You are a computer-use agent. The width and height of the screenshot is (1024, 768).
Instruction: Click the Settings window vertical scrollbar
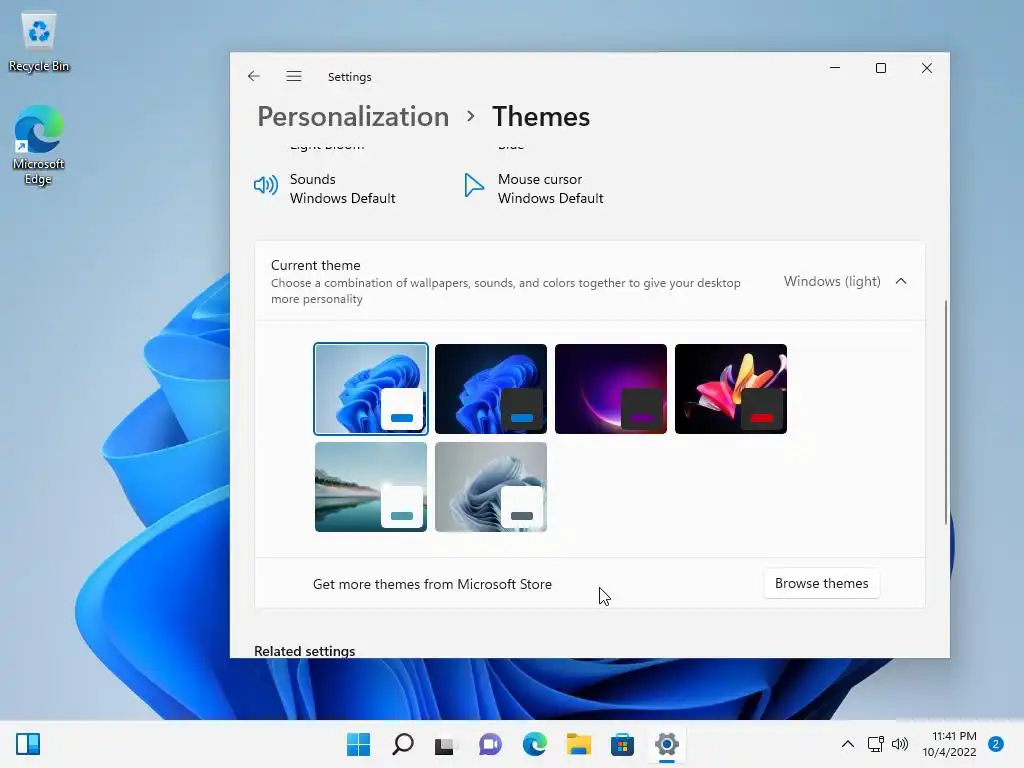pos(946,411)
